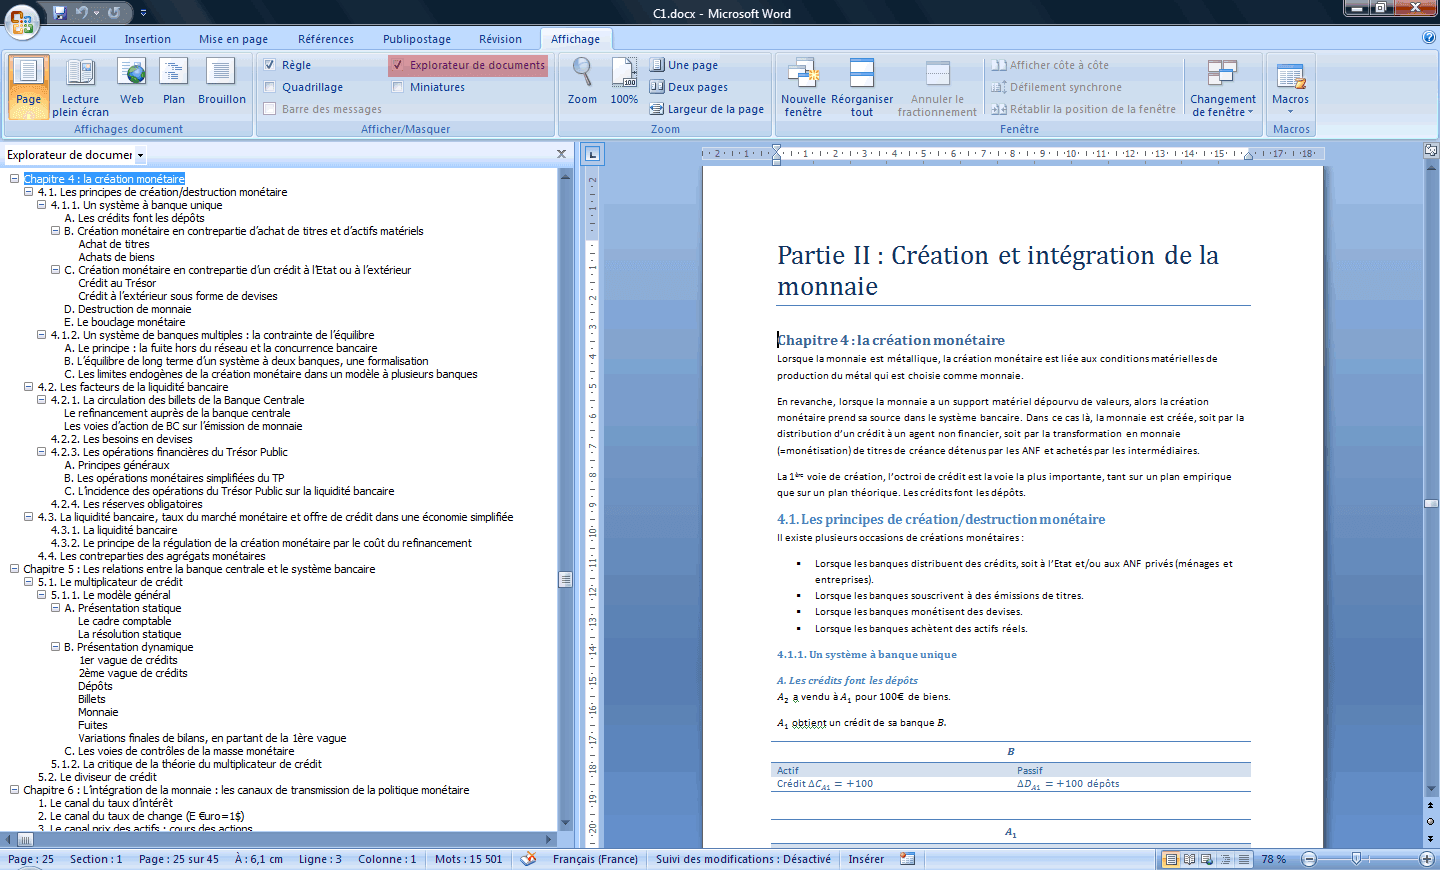Jump to 5.2. Le diviseur de crédit
Screen dimensions: 1440x870
(97, 777)
